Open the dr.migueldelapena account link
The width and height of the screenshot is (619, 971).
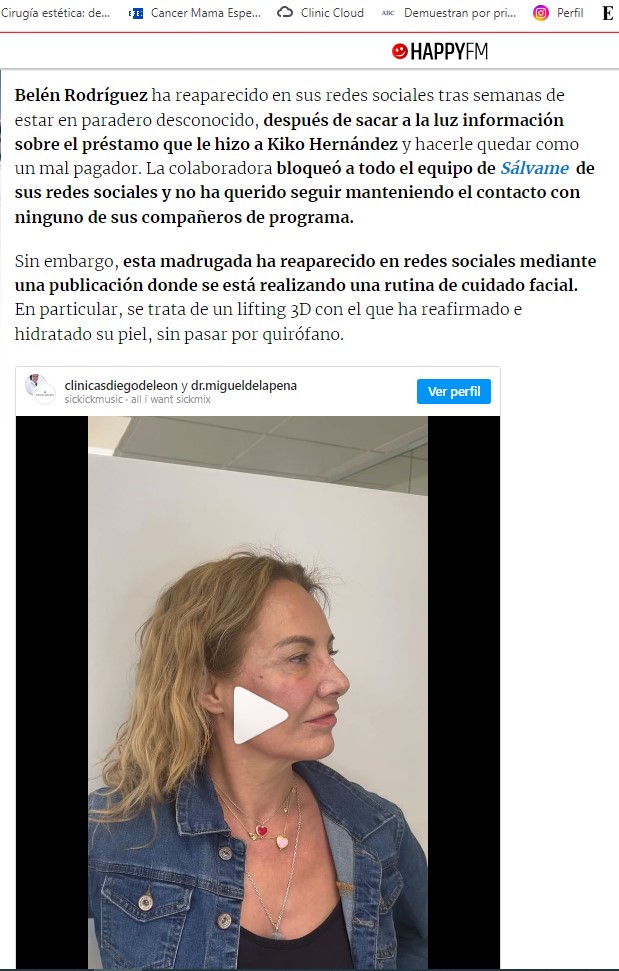(244, 385)
